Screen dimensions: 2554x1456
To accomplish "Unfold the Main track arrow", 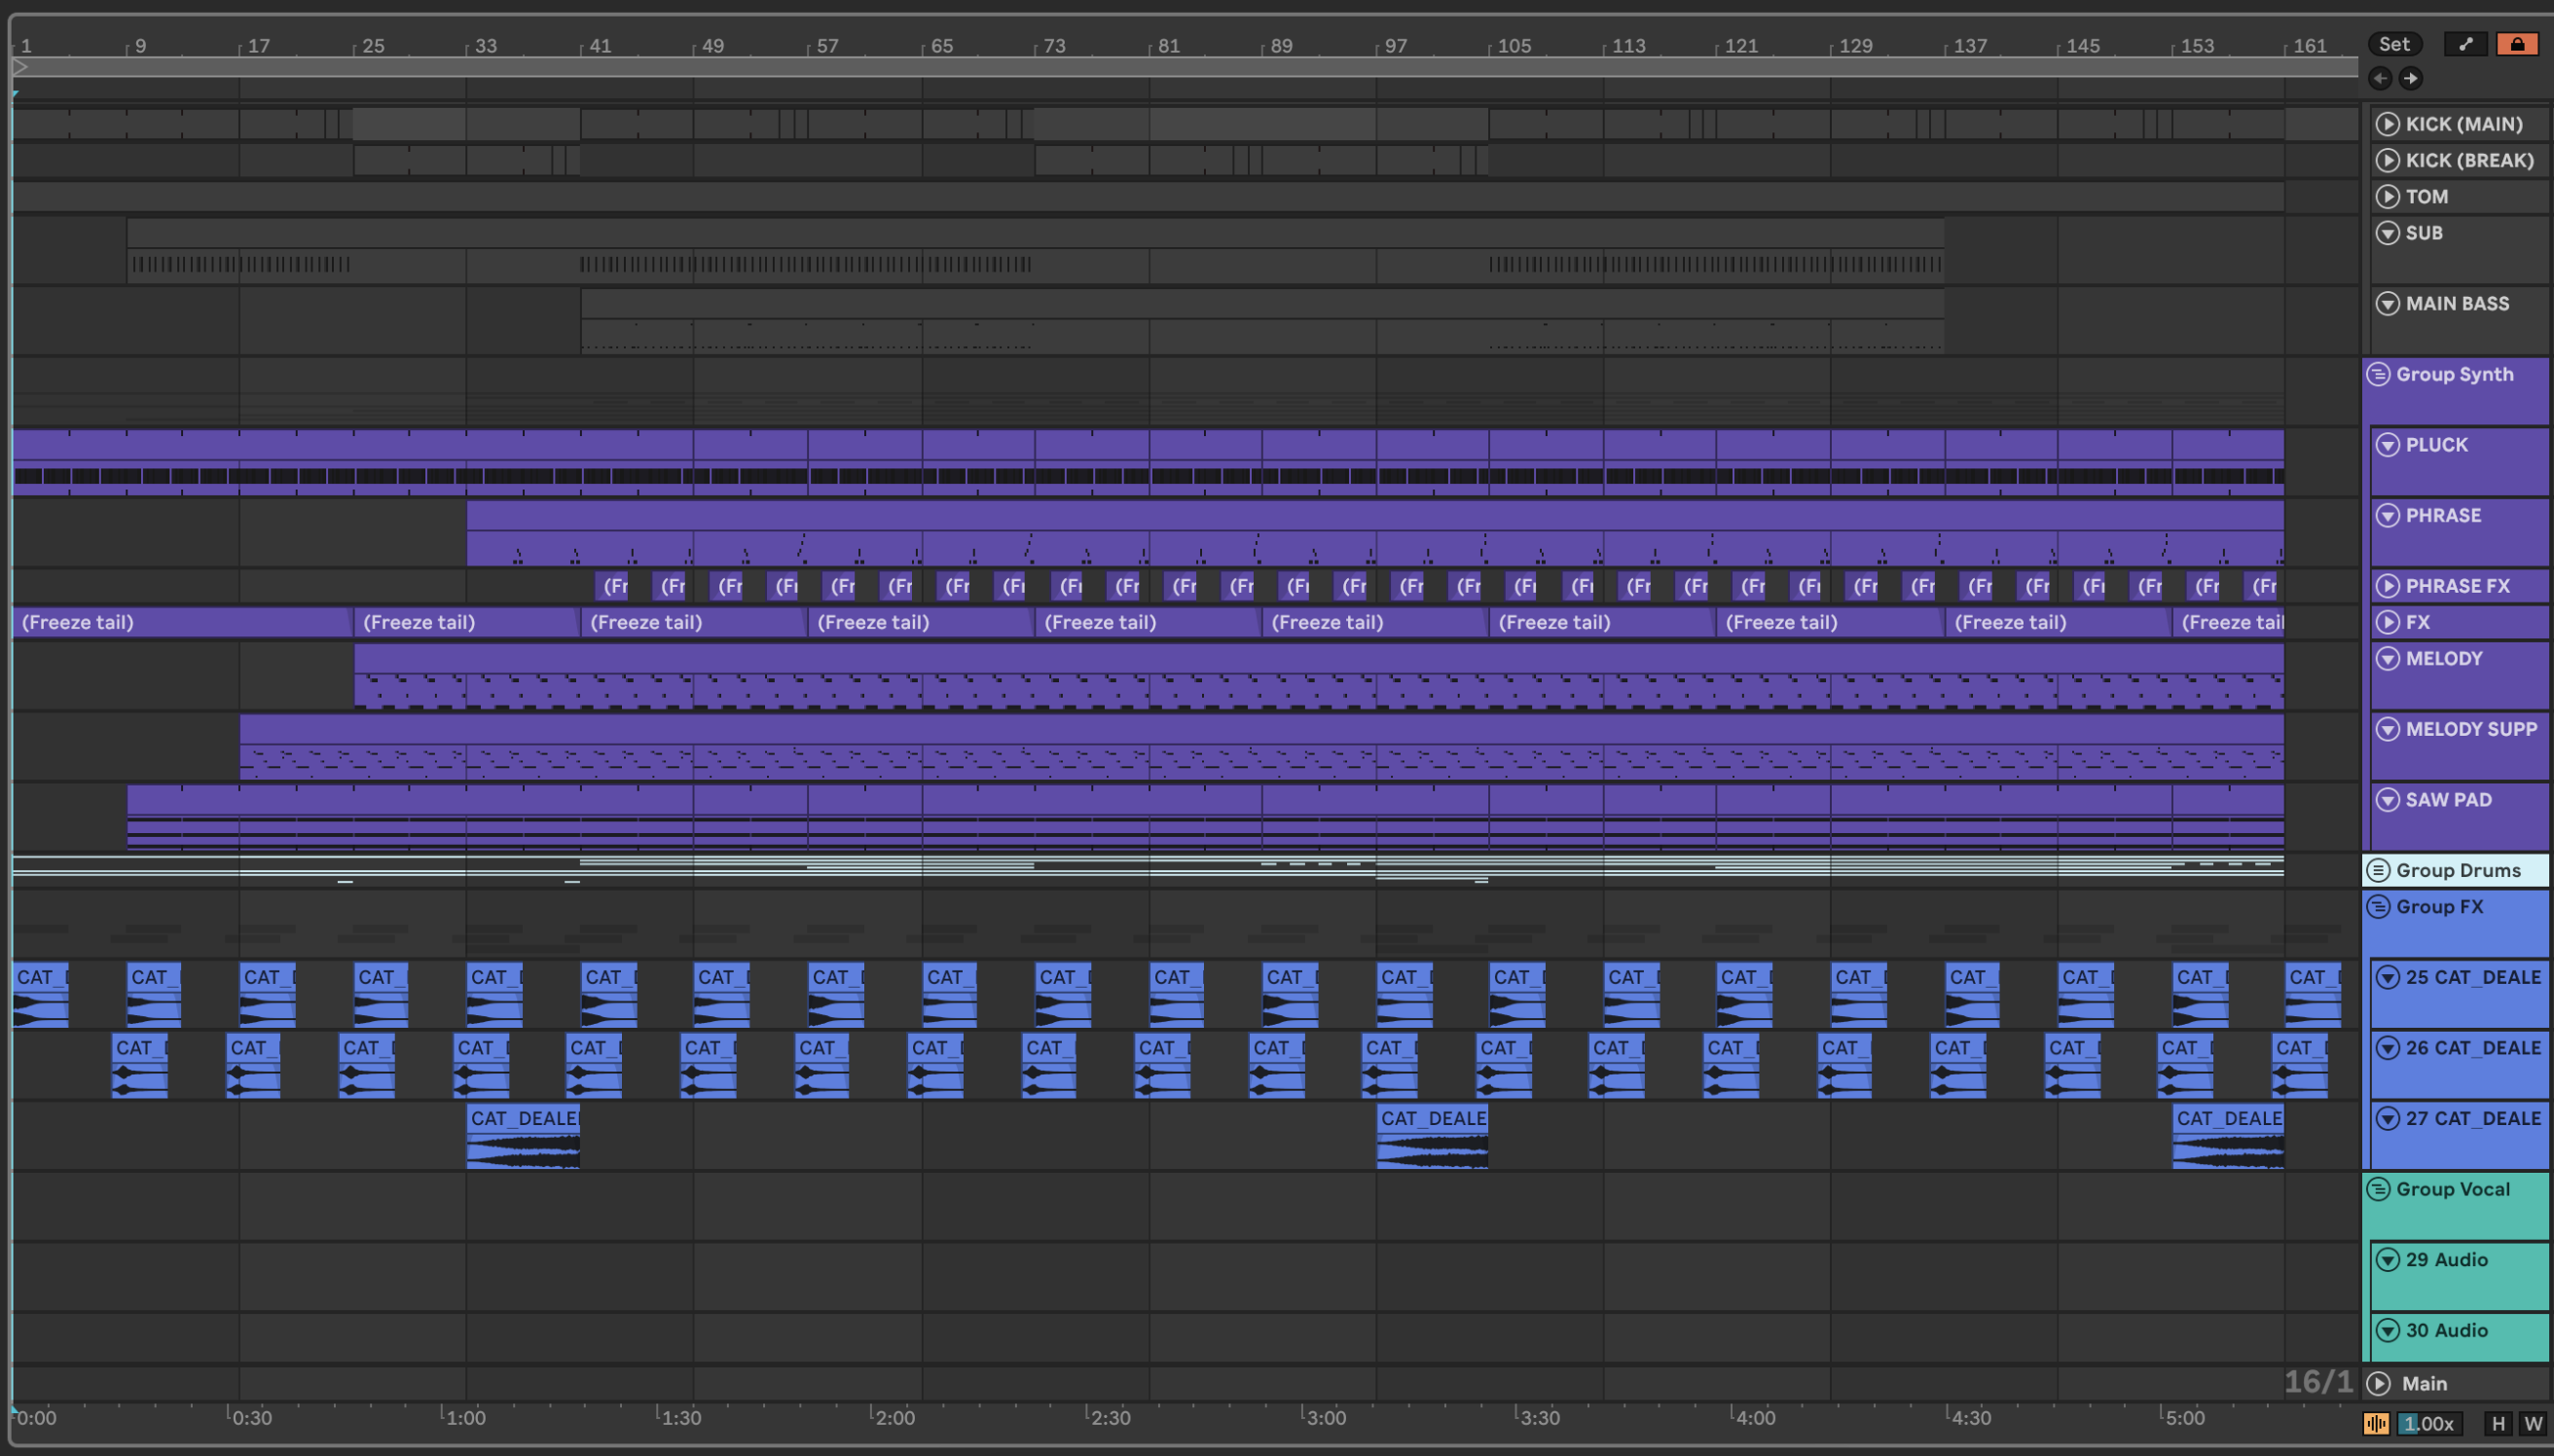I will click(x=2379, y=1383).
